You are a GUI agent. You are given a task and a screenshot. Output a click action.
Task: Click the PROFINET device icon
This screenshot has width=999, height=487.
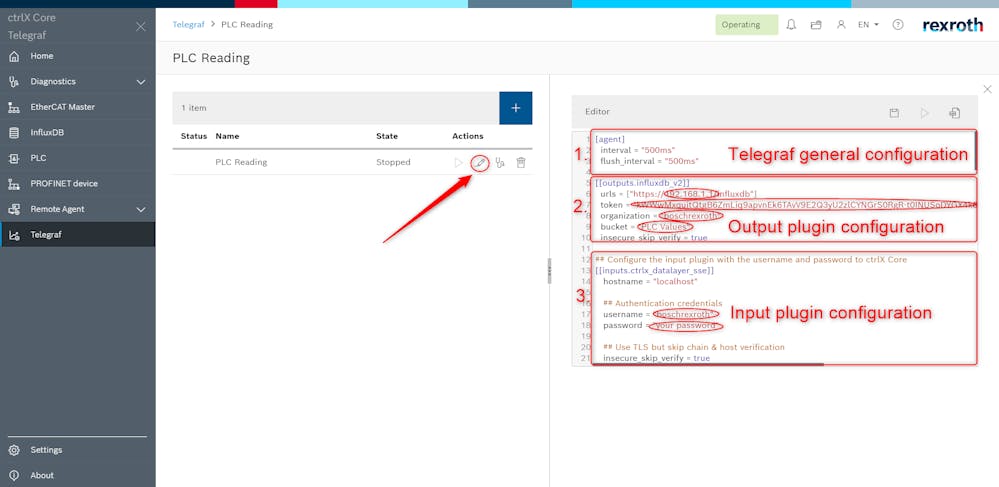[x=14, y=184]
